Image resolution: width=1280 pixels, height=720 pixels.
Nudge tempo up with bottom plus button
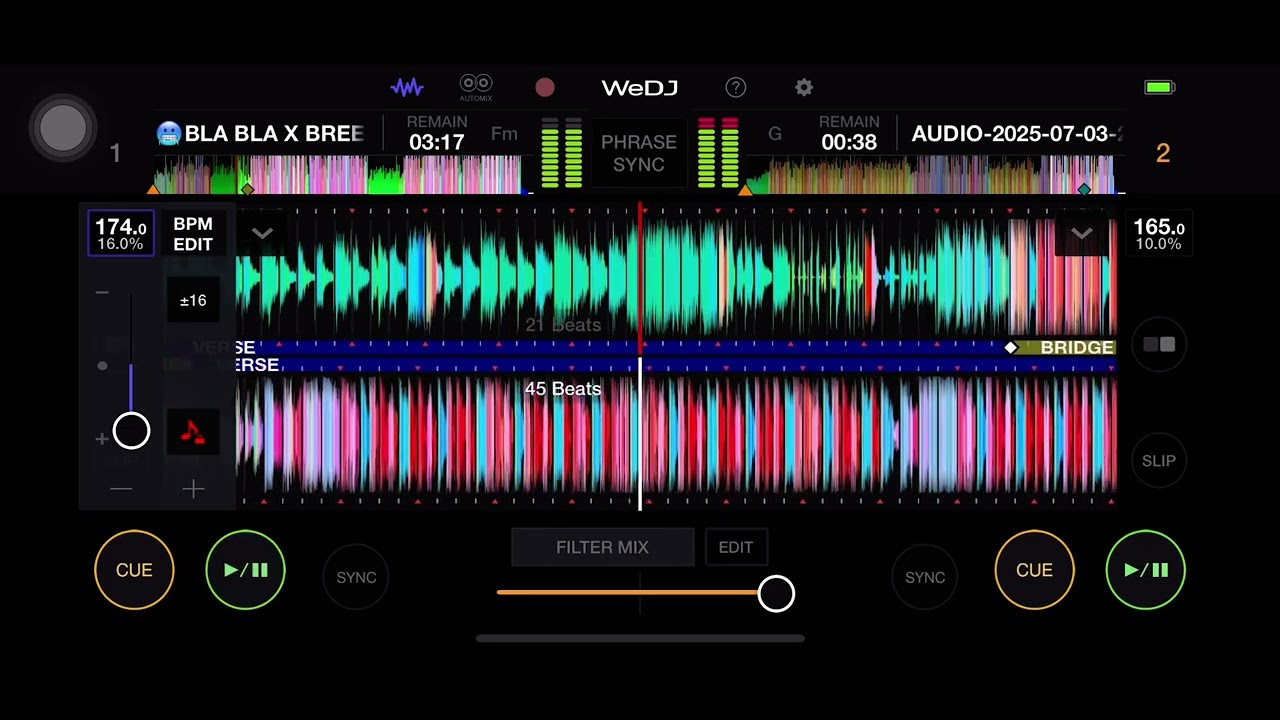point(193,489)
